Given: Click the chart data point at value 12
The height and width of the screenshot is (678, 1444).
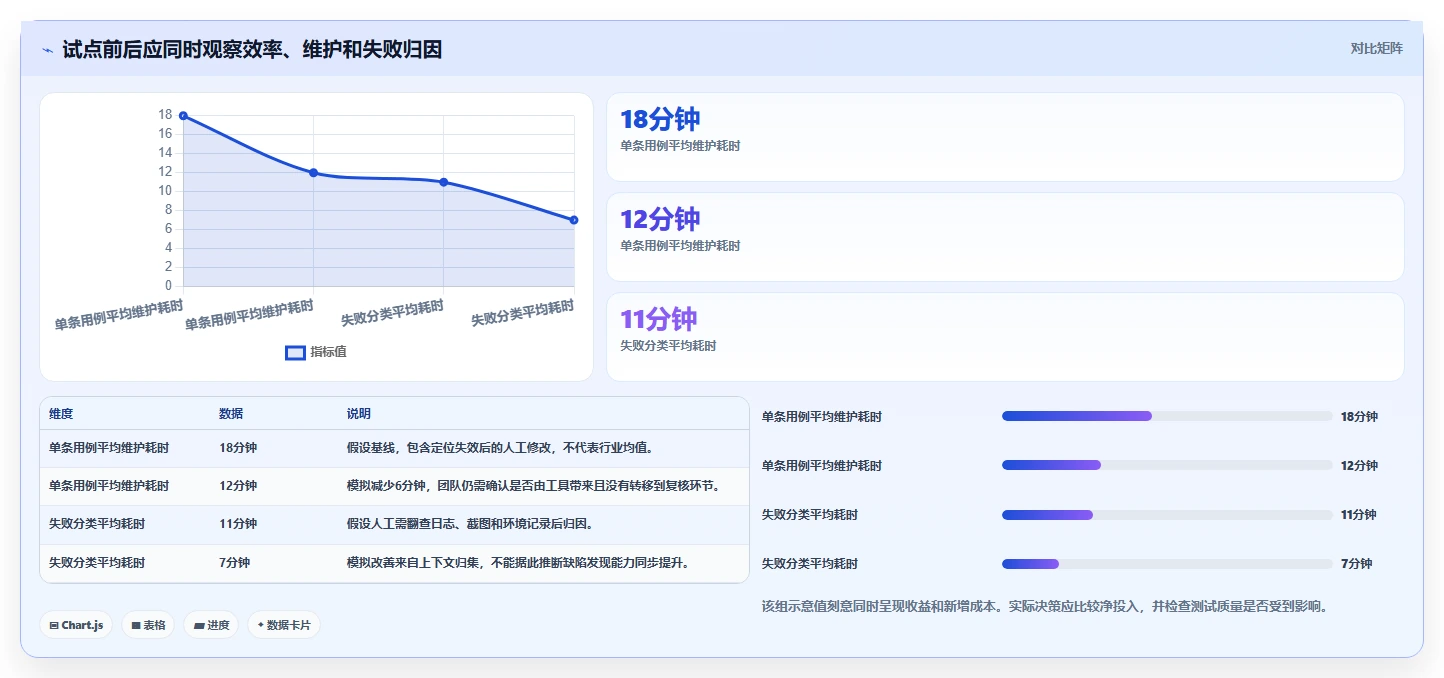Looking at the screenshot, I should pos(313,173).
